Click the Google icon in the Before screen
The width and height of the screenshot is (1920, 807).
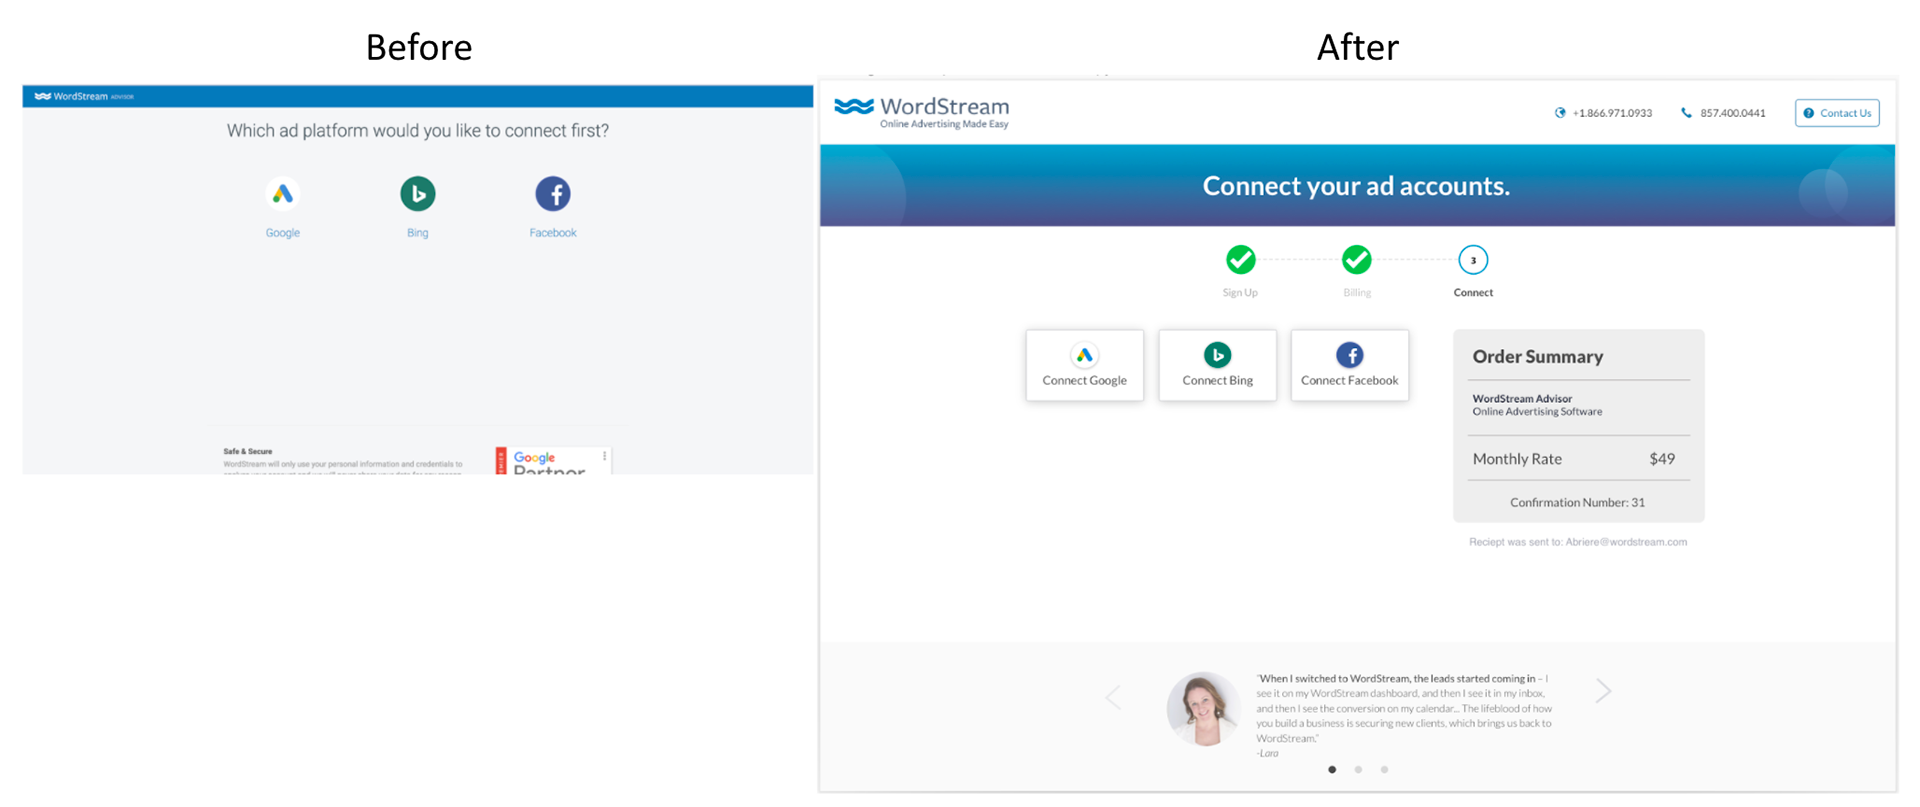[x=283, y=194]
